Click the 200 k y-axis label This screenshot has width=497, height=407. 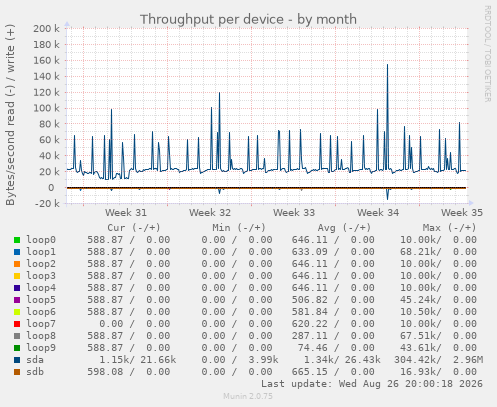[46, 29]
